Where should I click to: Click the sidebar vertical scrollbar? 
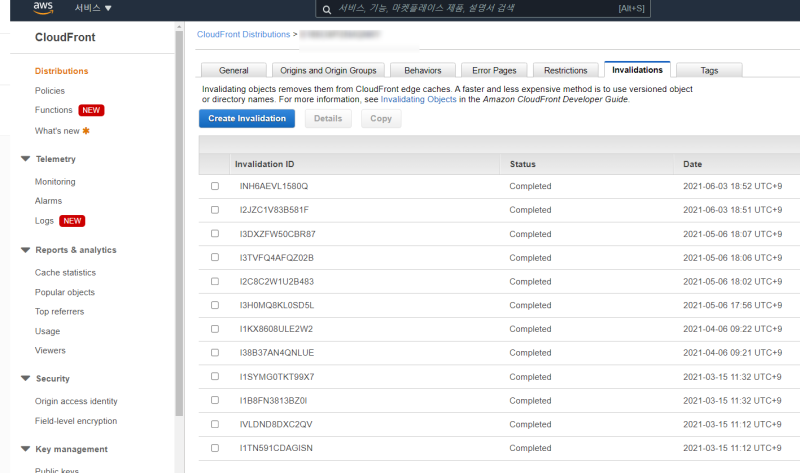click(179, 223)
